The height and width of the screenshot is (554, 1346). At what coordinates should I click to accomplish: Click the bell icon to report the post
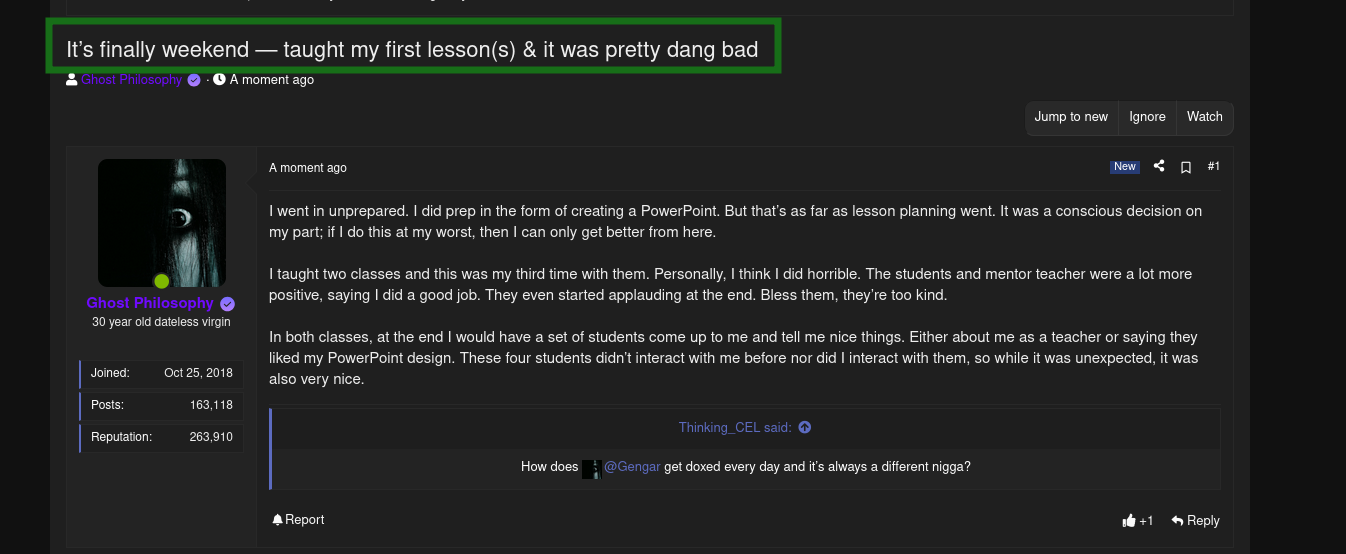point(277,520)
